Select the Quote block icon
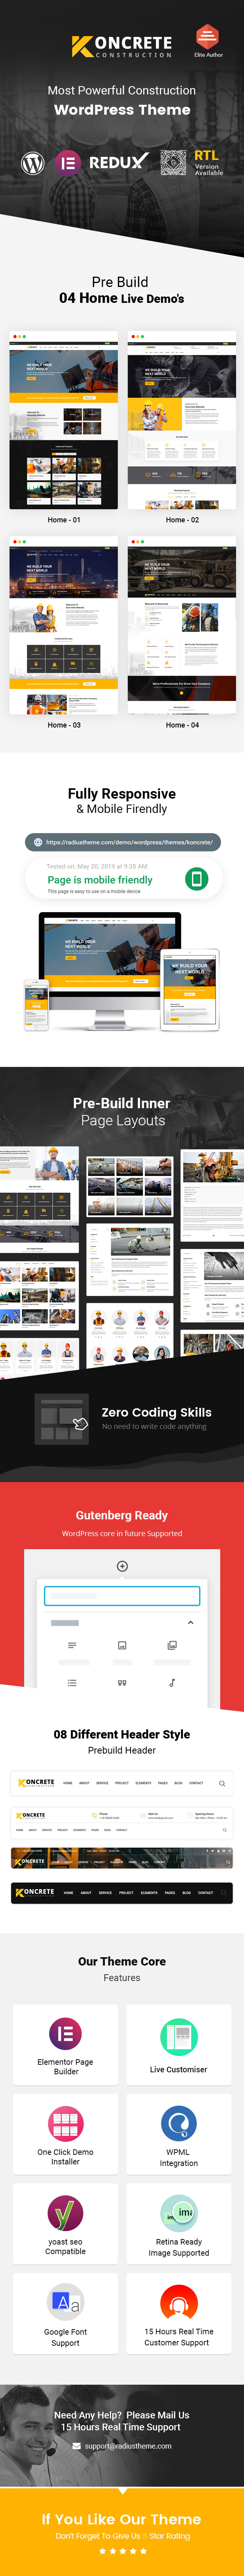The width and height of the screenshot is (244, 2576). click(122, 1682)
